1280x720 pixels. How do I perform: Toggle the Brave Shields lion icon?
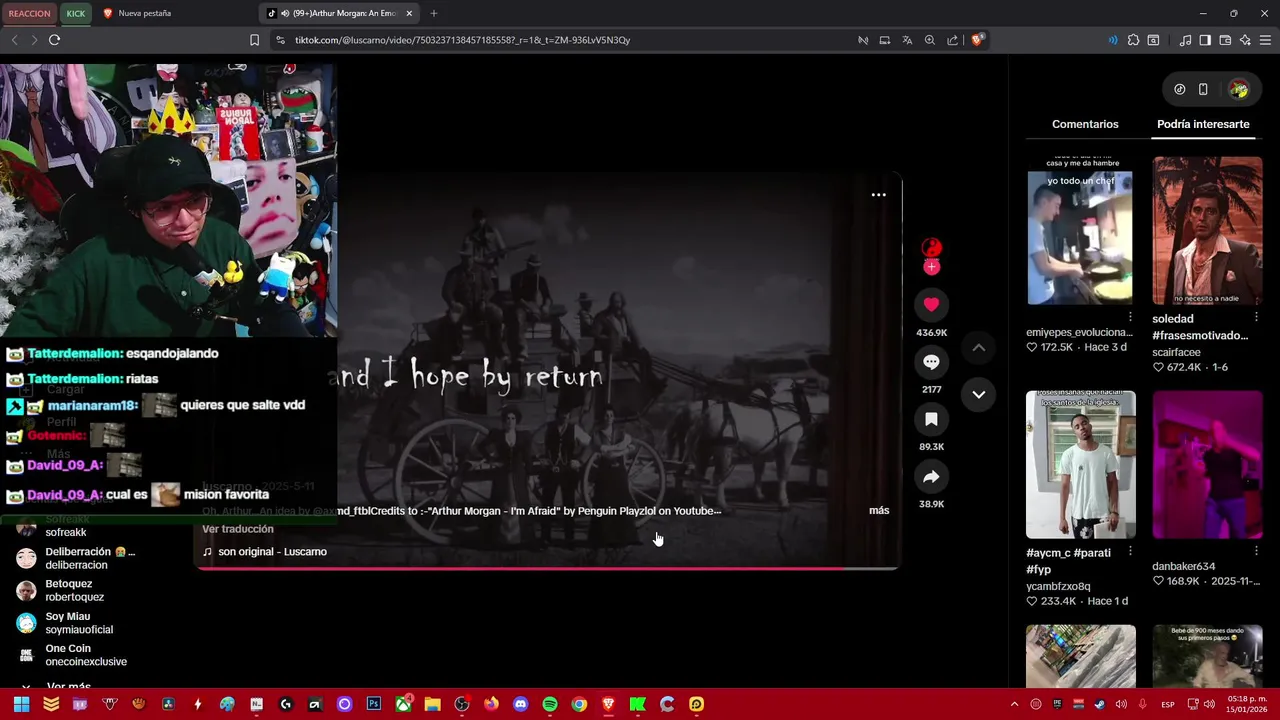[x=977, y=40]
